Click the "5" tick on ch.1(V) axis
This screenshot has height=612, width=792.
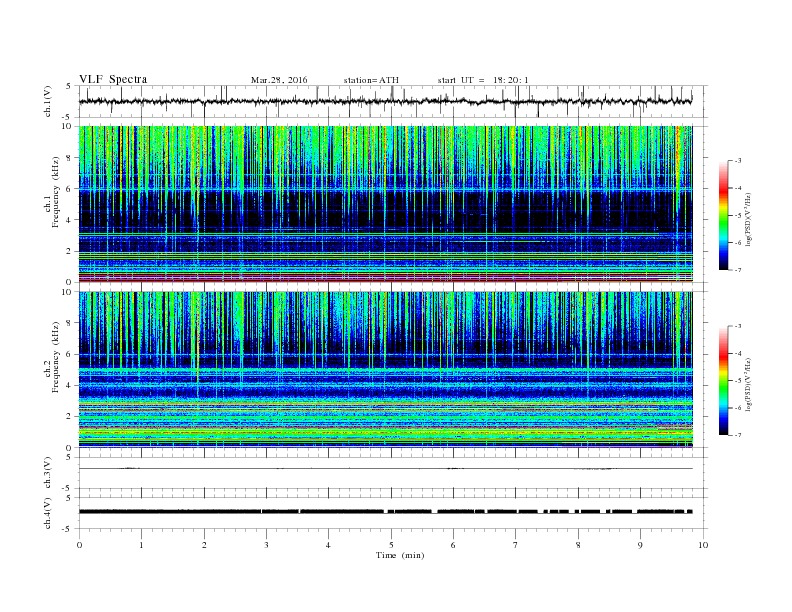pos(69,86)
